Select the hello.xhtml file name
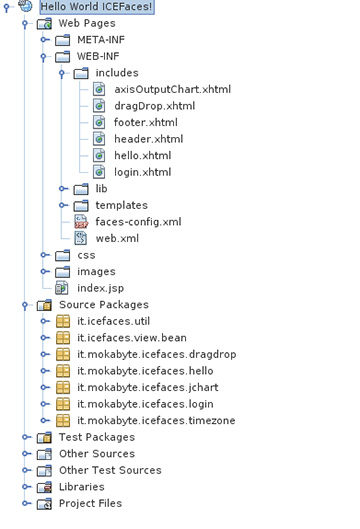 [x=143, y=156]
